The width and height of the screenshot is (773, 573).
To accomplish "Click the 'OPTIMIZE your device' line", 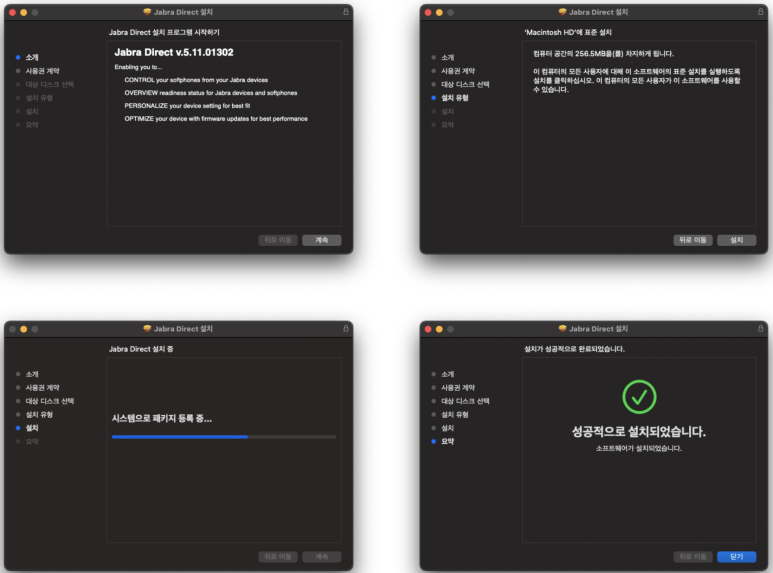I will [216, 119].
